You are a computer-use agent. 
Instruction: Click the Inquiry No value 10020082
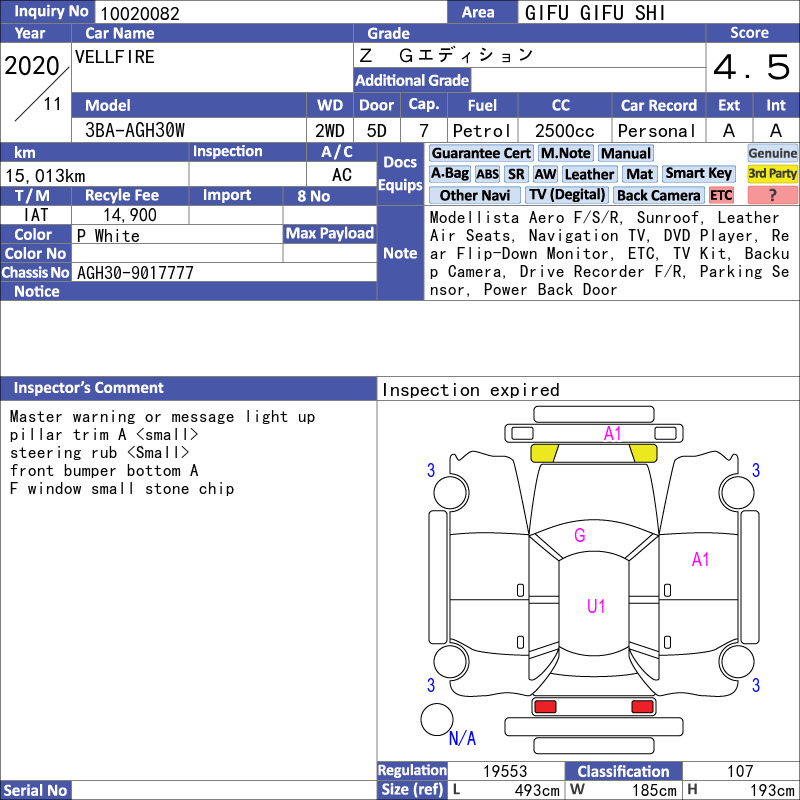click(140, 13)
